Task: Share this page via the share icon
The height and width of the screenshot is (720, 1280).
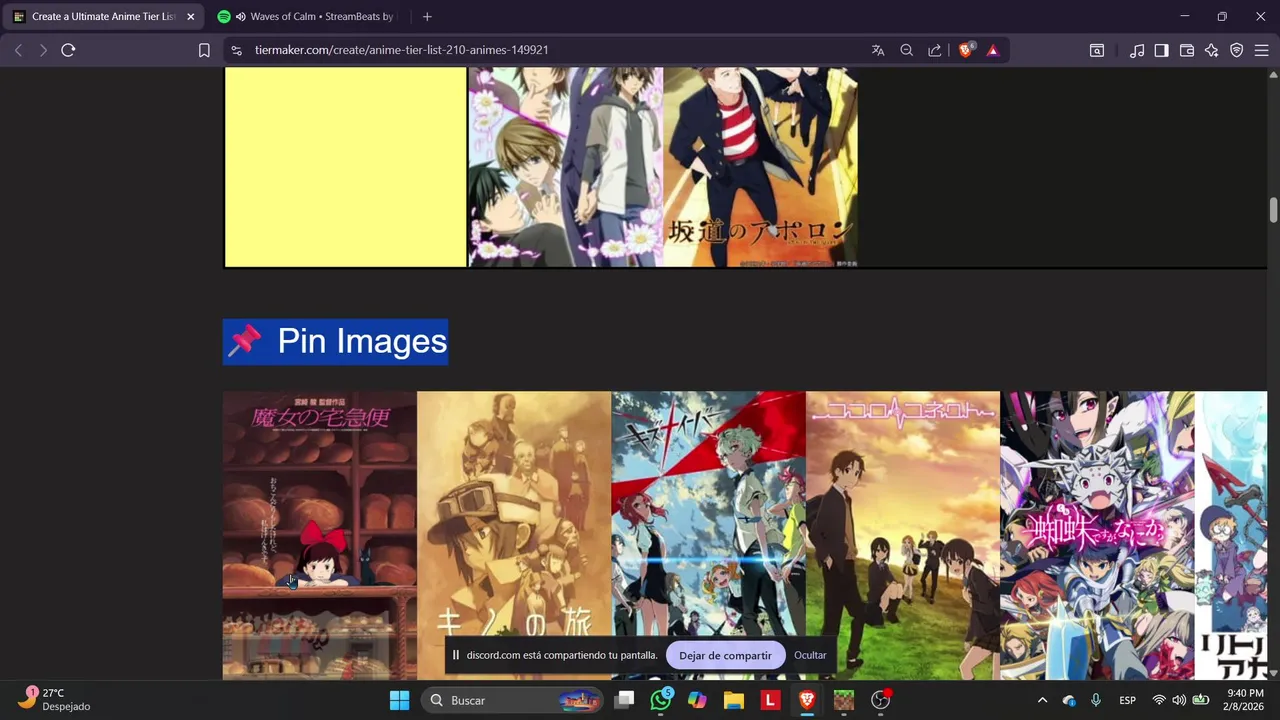Action: coord(934,50)
